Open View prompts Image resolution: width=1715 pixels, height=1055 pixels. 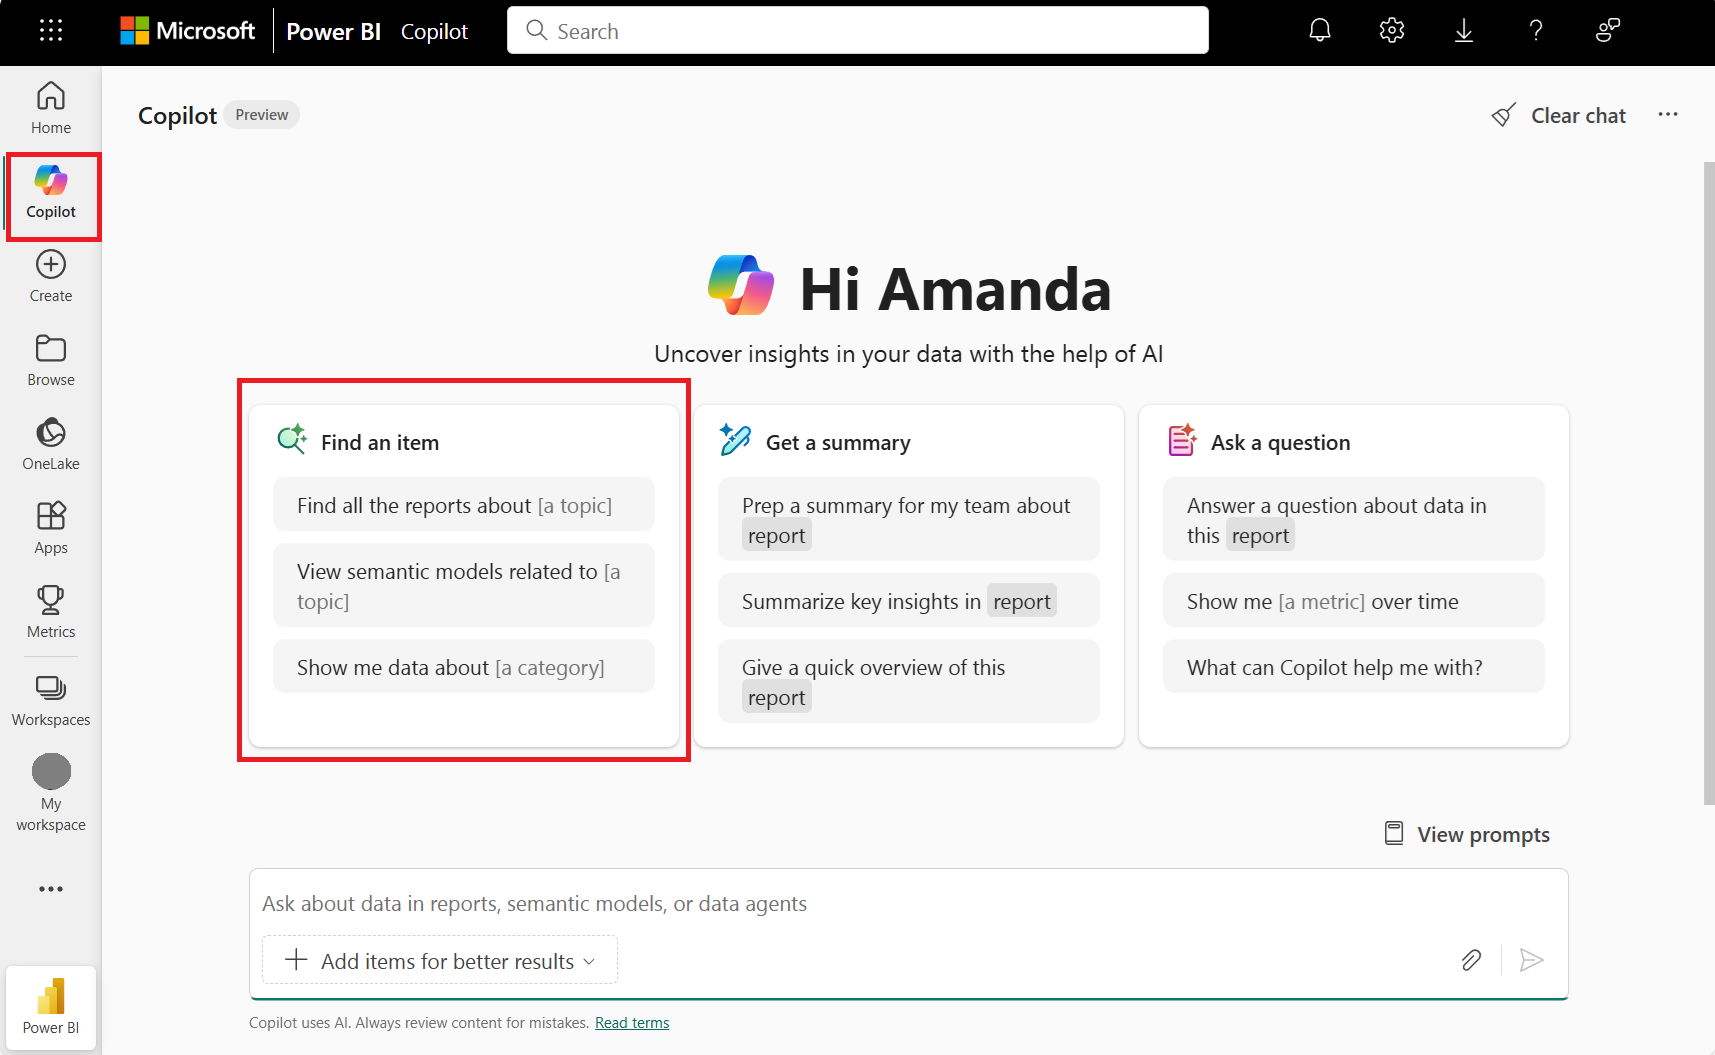(x=1467, y=834)
